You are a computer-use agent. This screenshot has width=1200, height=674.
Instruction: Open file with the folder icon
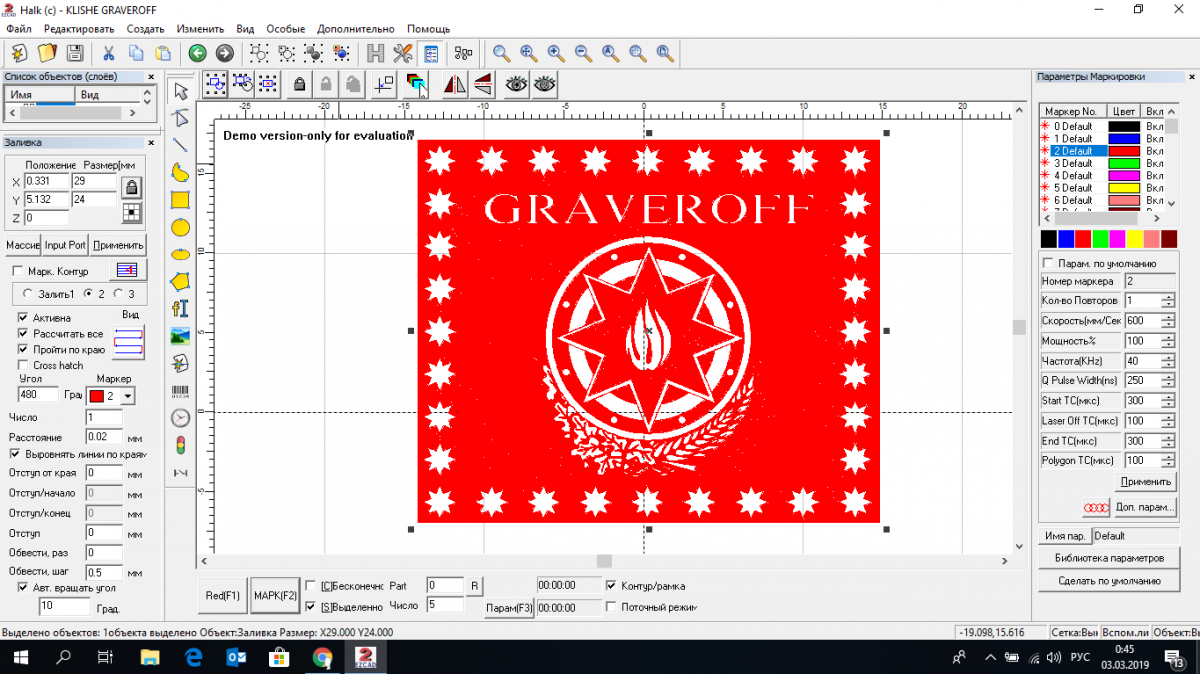click(x=46, y=52)
